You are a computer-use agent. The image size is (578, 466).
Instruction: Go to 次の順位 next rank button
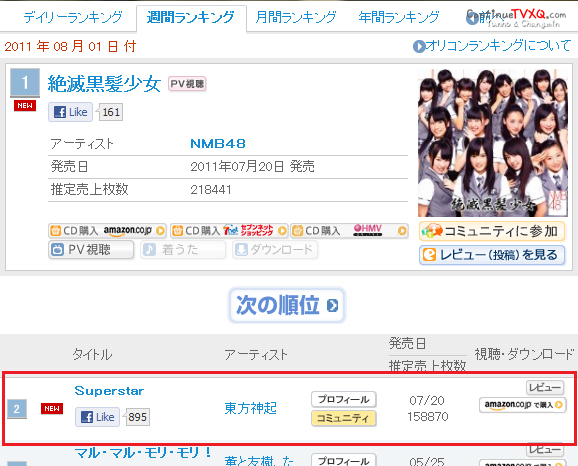pos(287,305)
